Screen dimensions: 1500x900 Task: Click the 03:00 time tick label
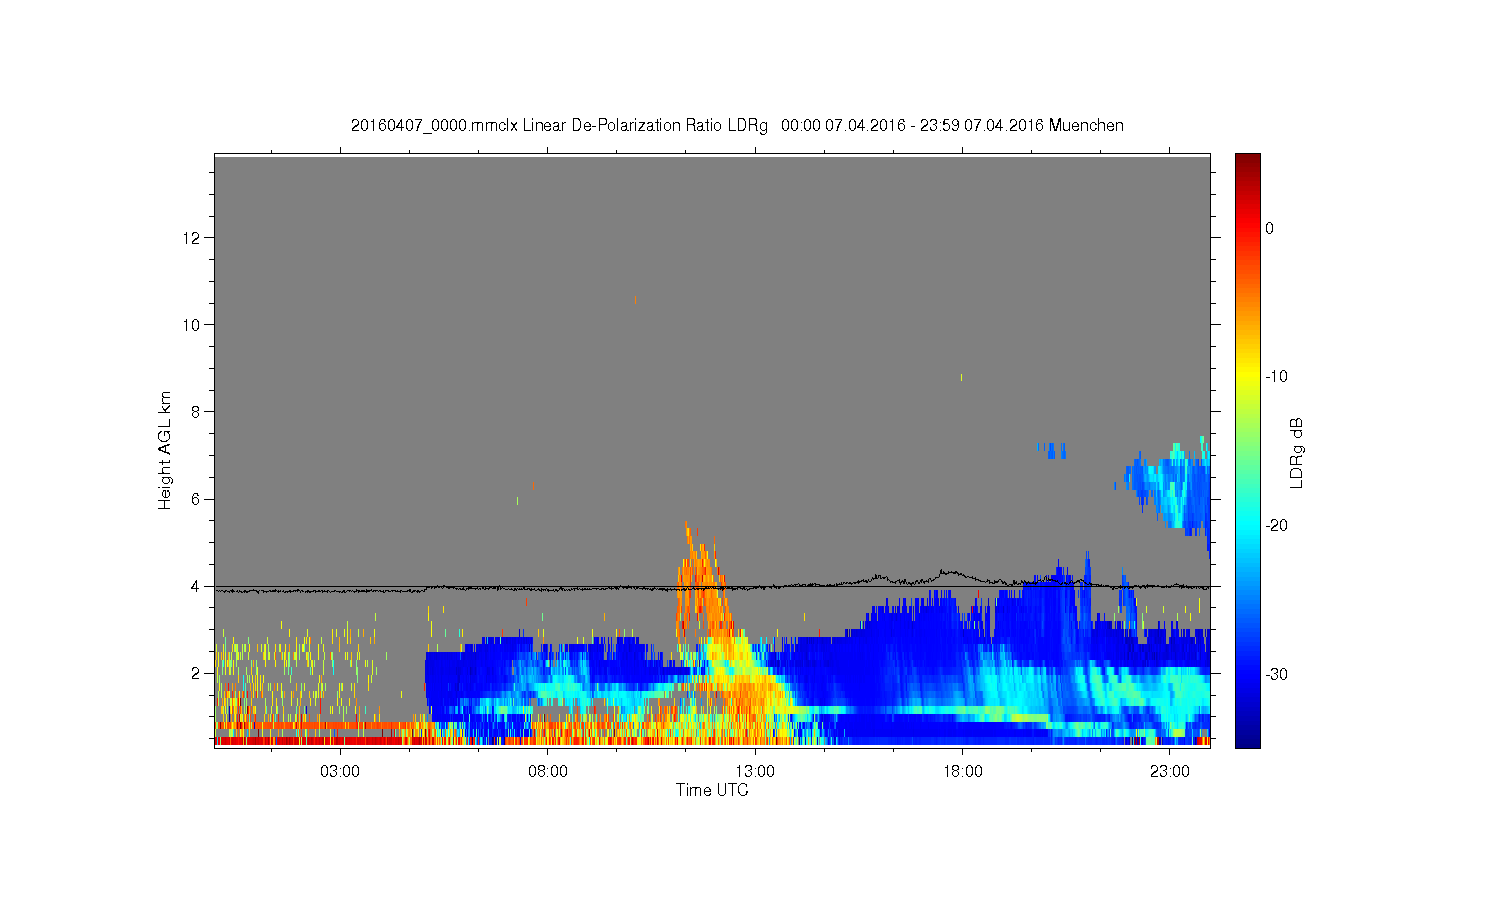tap(340, 772)
